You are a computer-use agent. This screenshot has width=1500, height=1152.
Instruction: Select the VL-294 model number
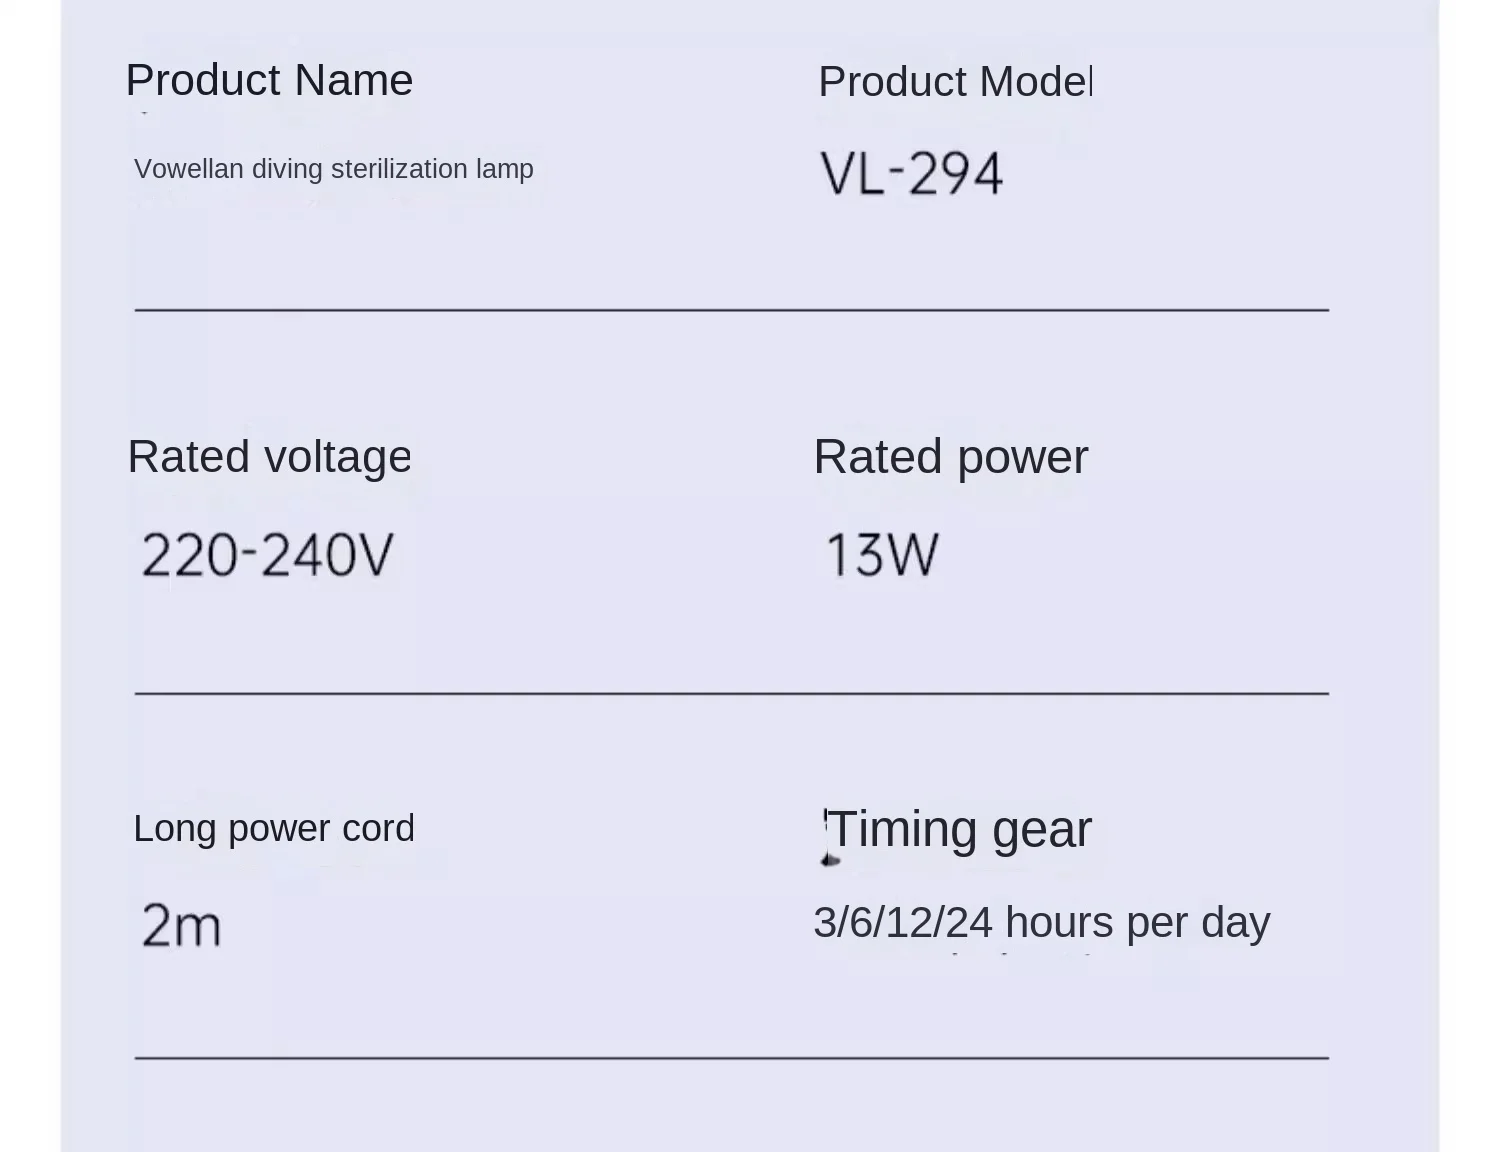(x=911, y=173)
